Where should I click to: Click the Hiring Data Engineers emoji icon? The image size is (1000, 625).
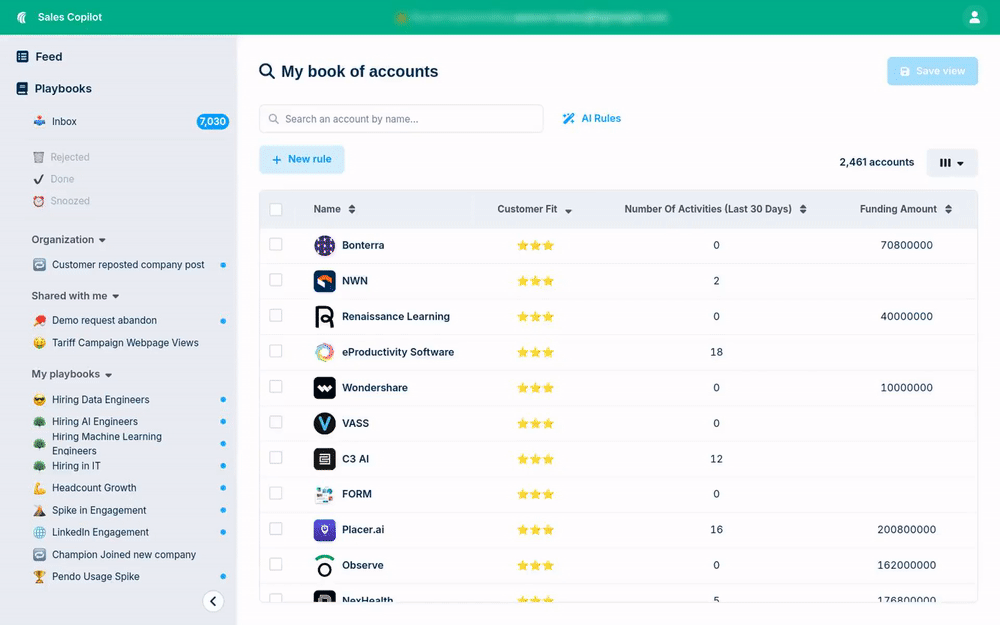40,400
